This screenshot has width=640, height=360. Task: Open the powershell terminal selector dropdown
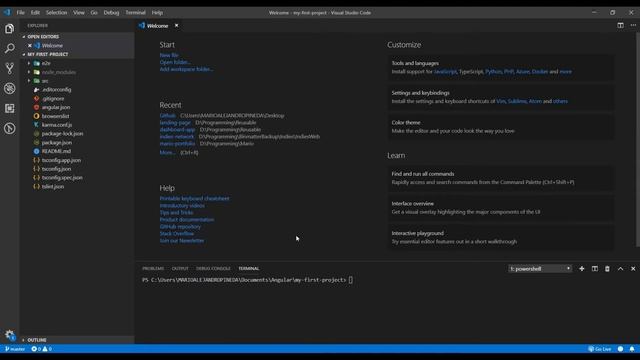(x=540, y=269)
